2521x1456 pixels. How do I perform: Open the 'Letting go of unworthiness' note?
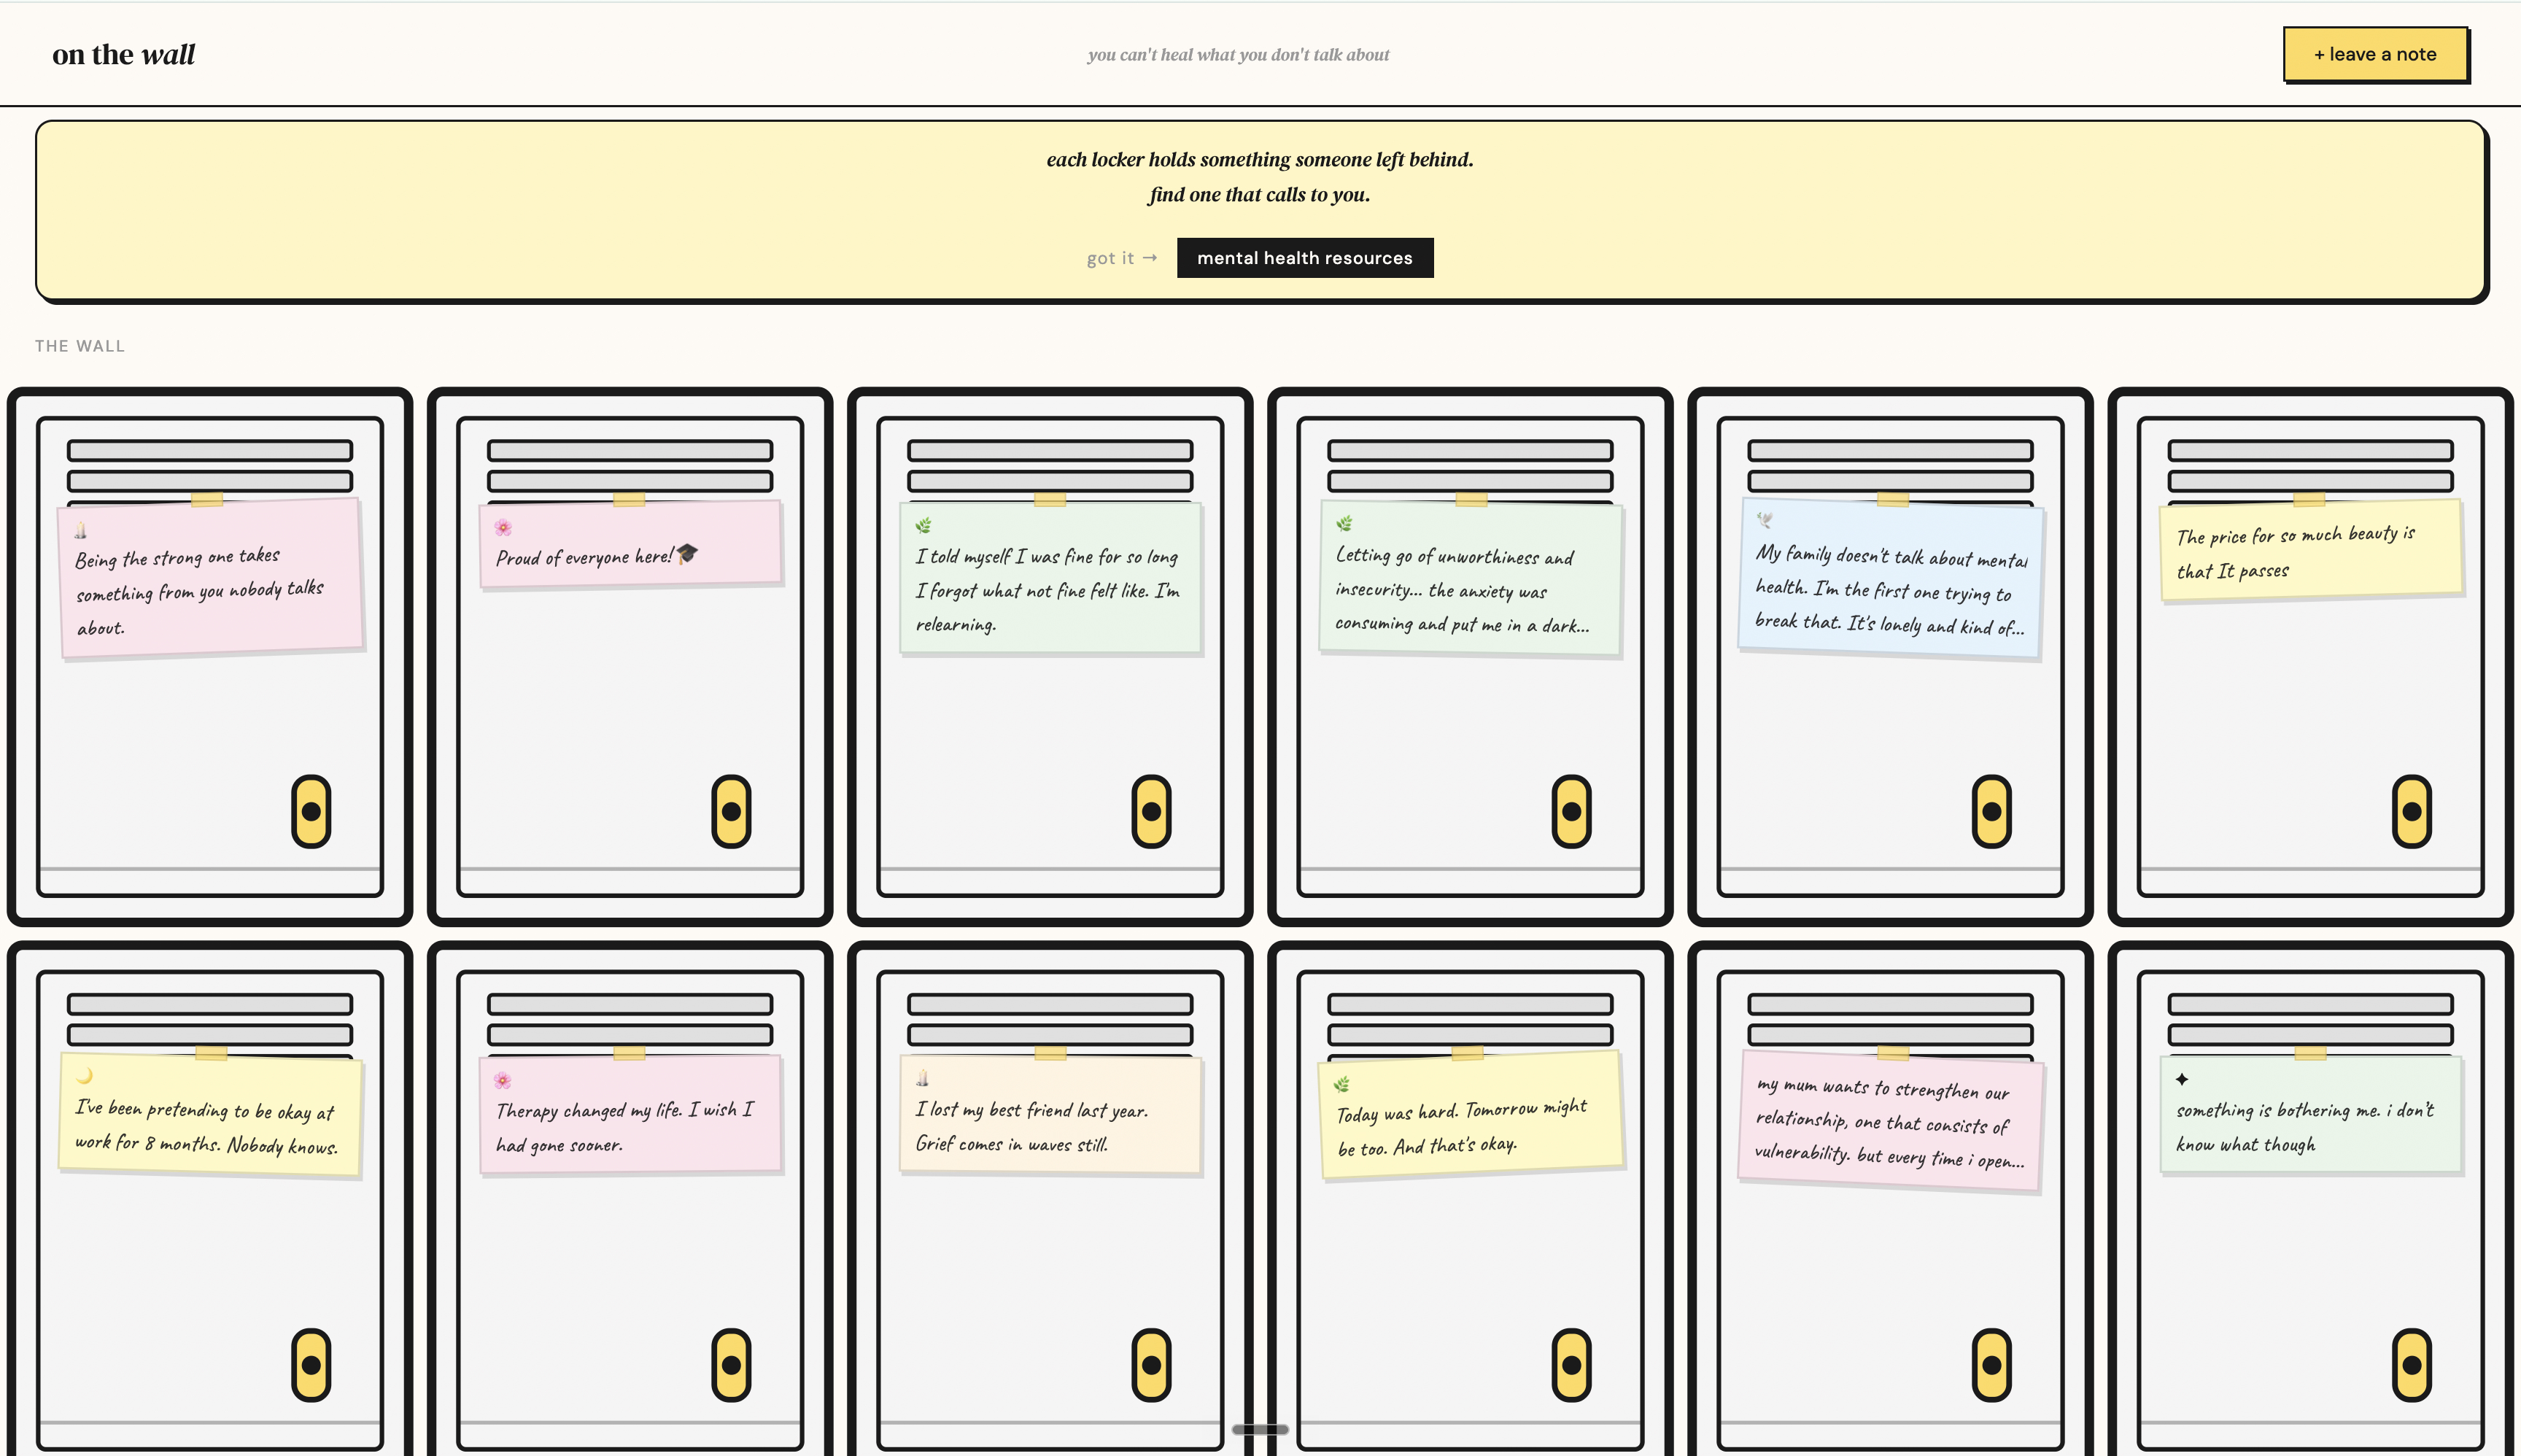tap(1470, 579)
